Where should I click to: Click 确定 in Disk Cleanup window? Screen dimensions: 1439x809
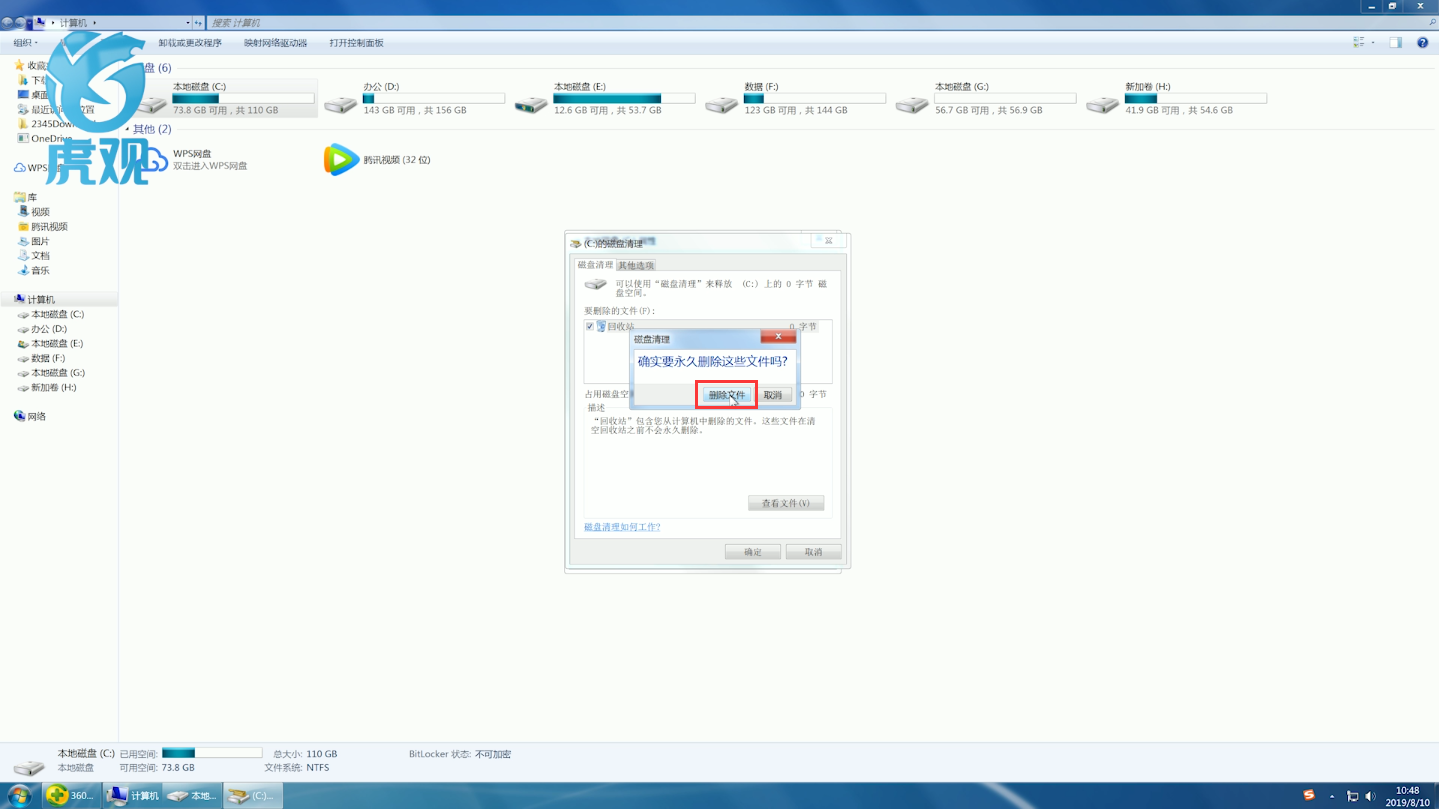753,552
